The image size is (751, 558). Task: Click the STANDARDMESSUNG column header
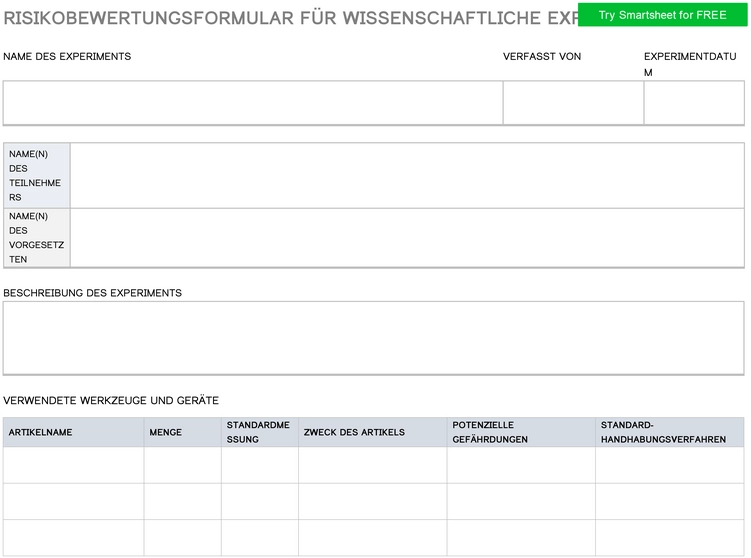tap(260, 432)
